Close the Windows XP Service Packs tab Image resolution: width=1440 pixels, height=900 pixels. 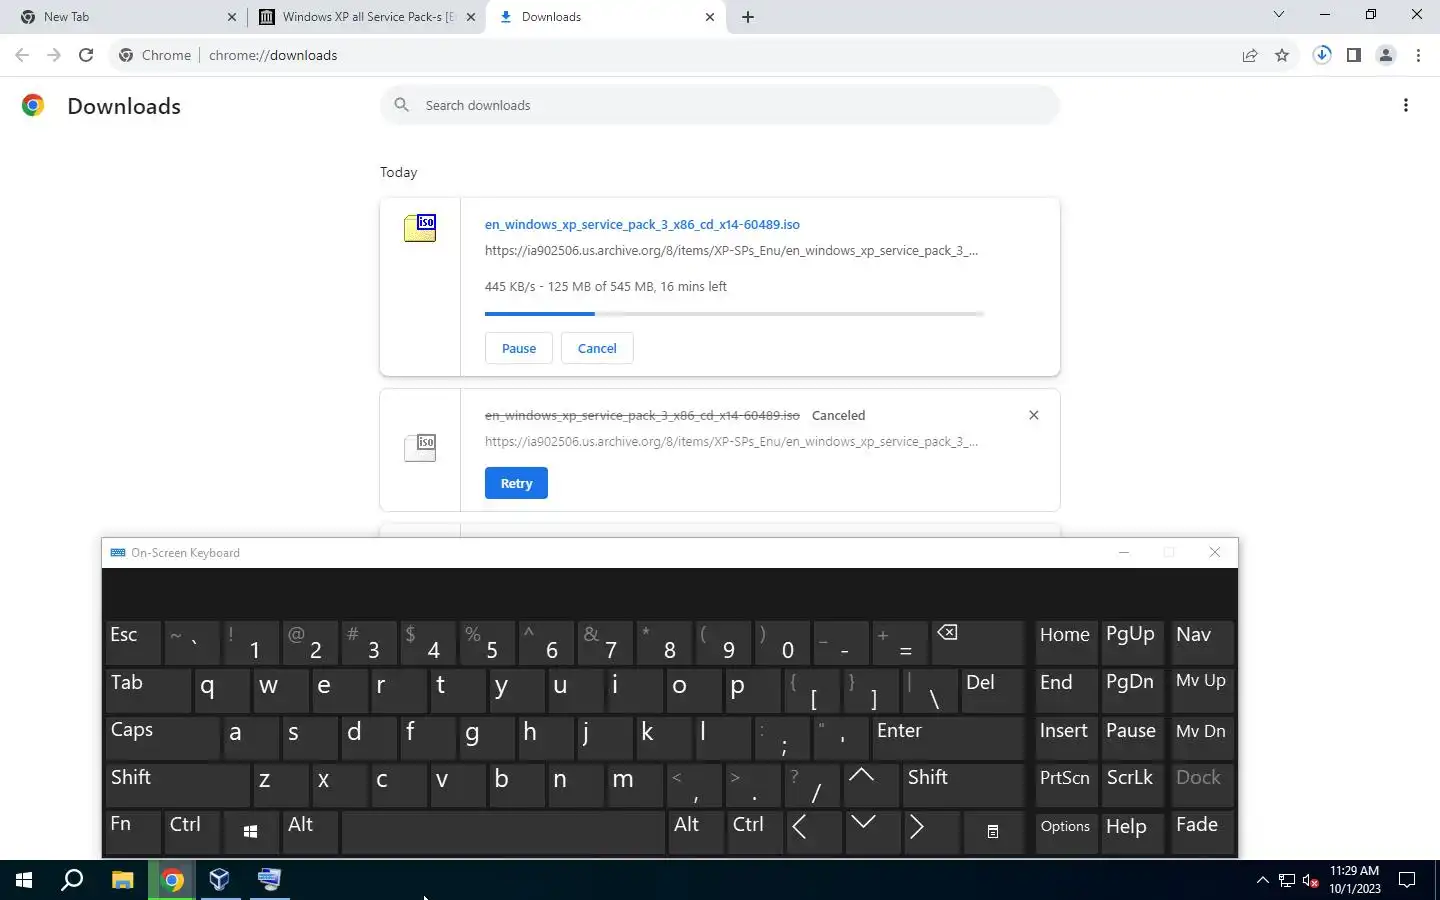[471, 17]
